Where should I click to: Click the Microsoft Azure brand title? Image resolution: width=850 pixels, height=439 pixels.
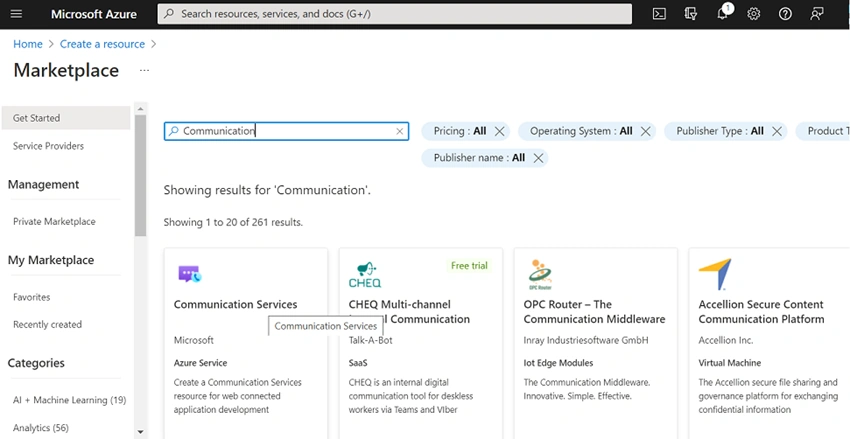tap(94, 14)
